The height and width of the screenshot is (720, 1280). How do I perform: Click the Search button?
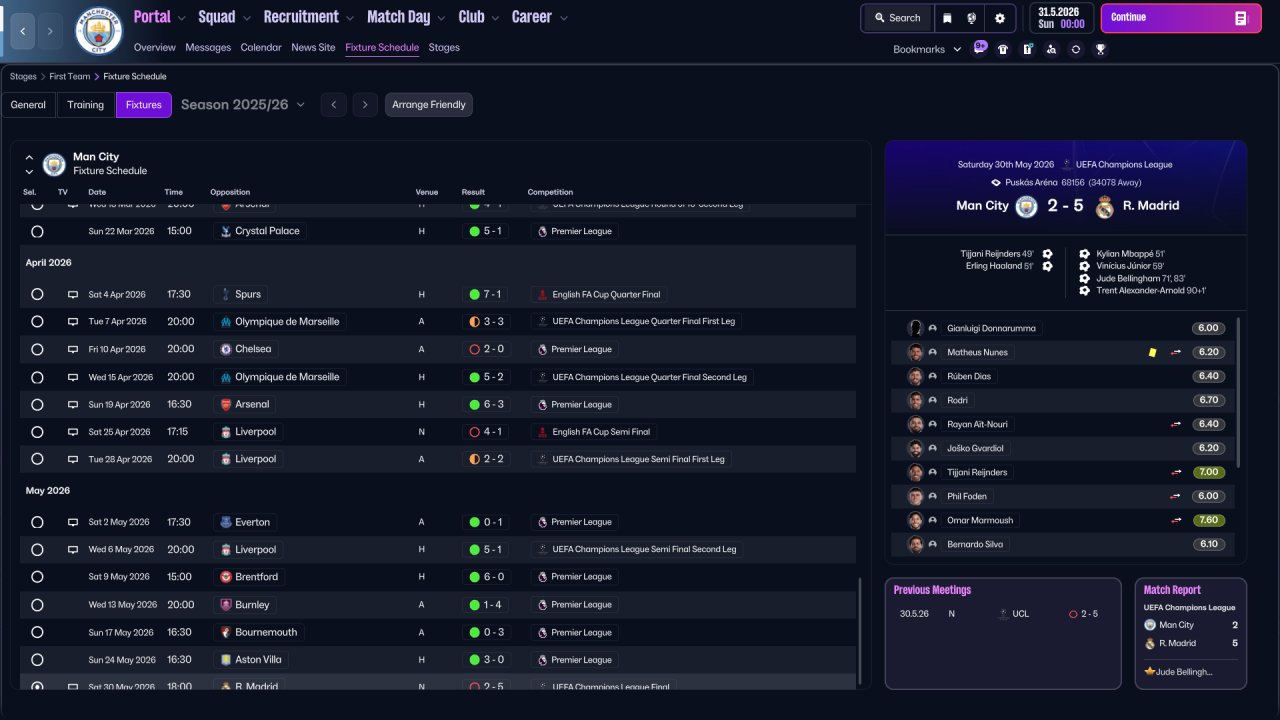[897, 18]
